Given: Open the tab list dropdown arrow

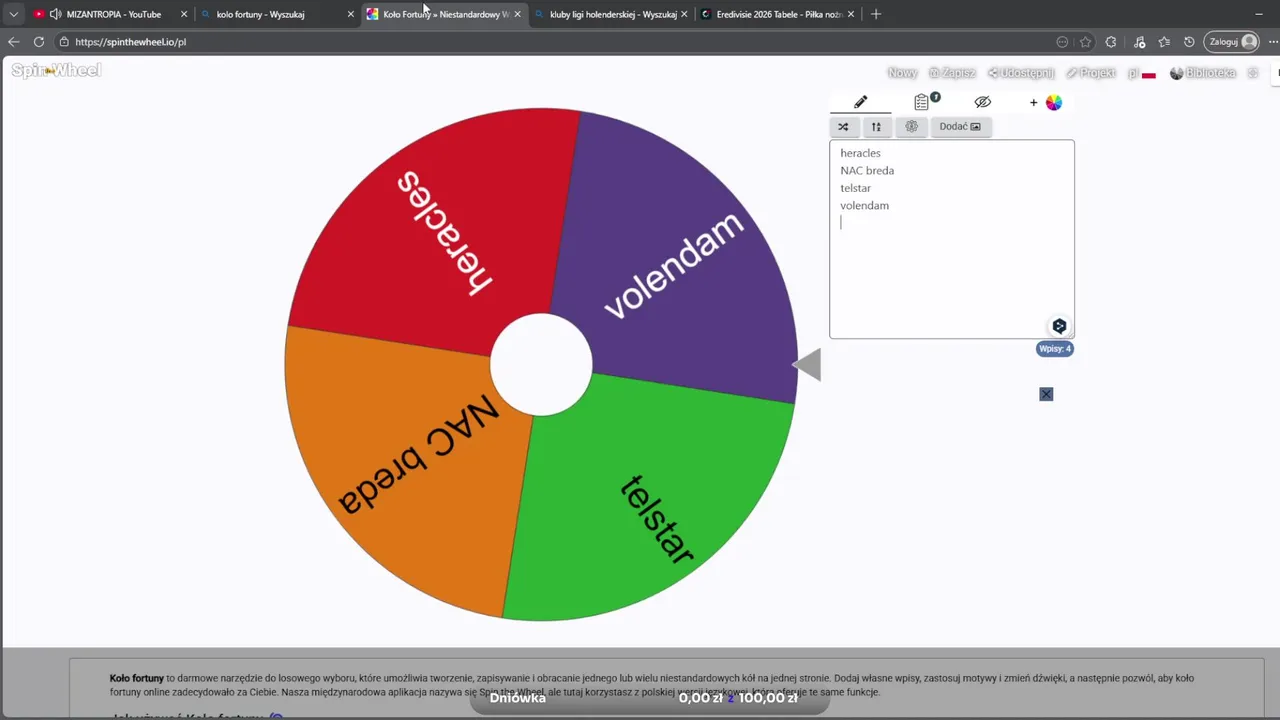Looking at the screenshot, I should [13, 14].
